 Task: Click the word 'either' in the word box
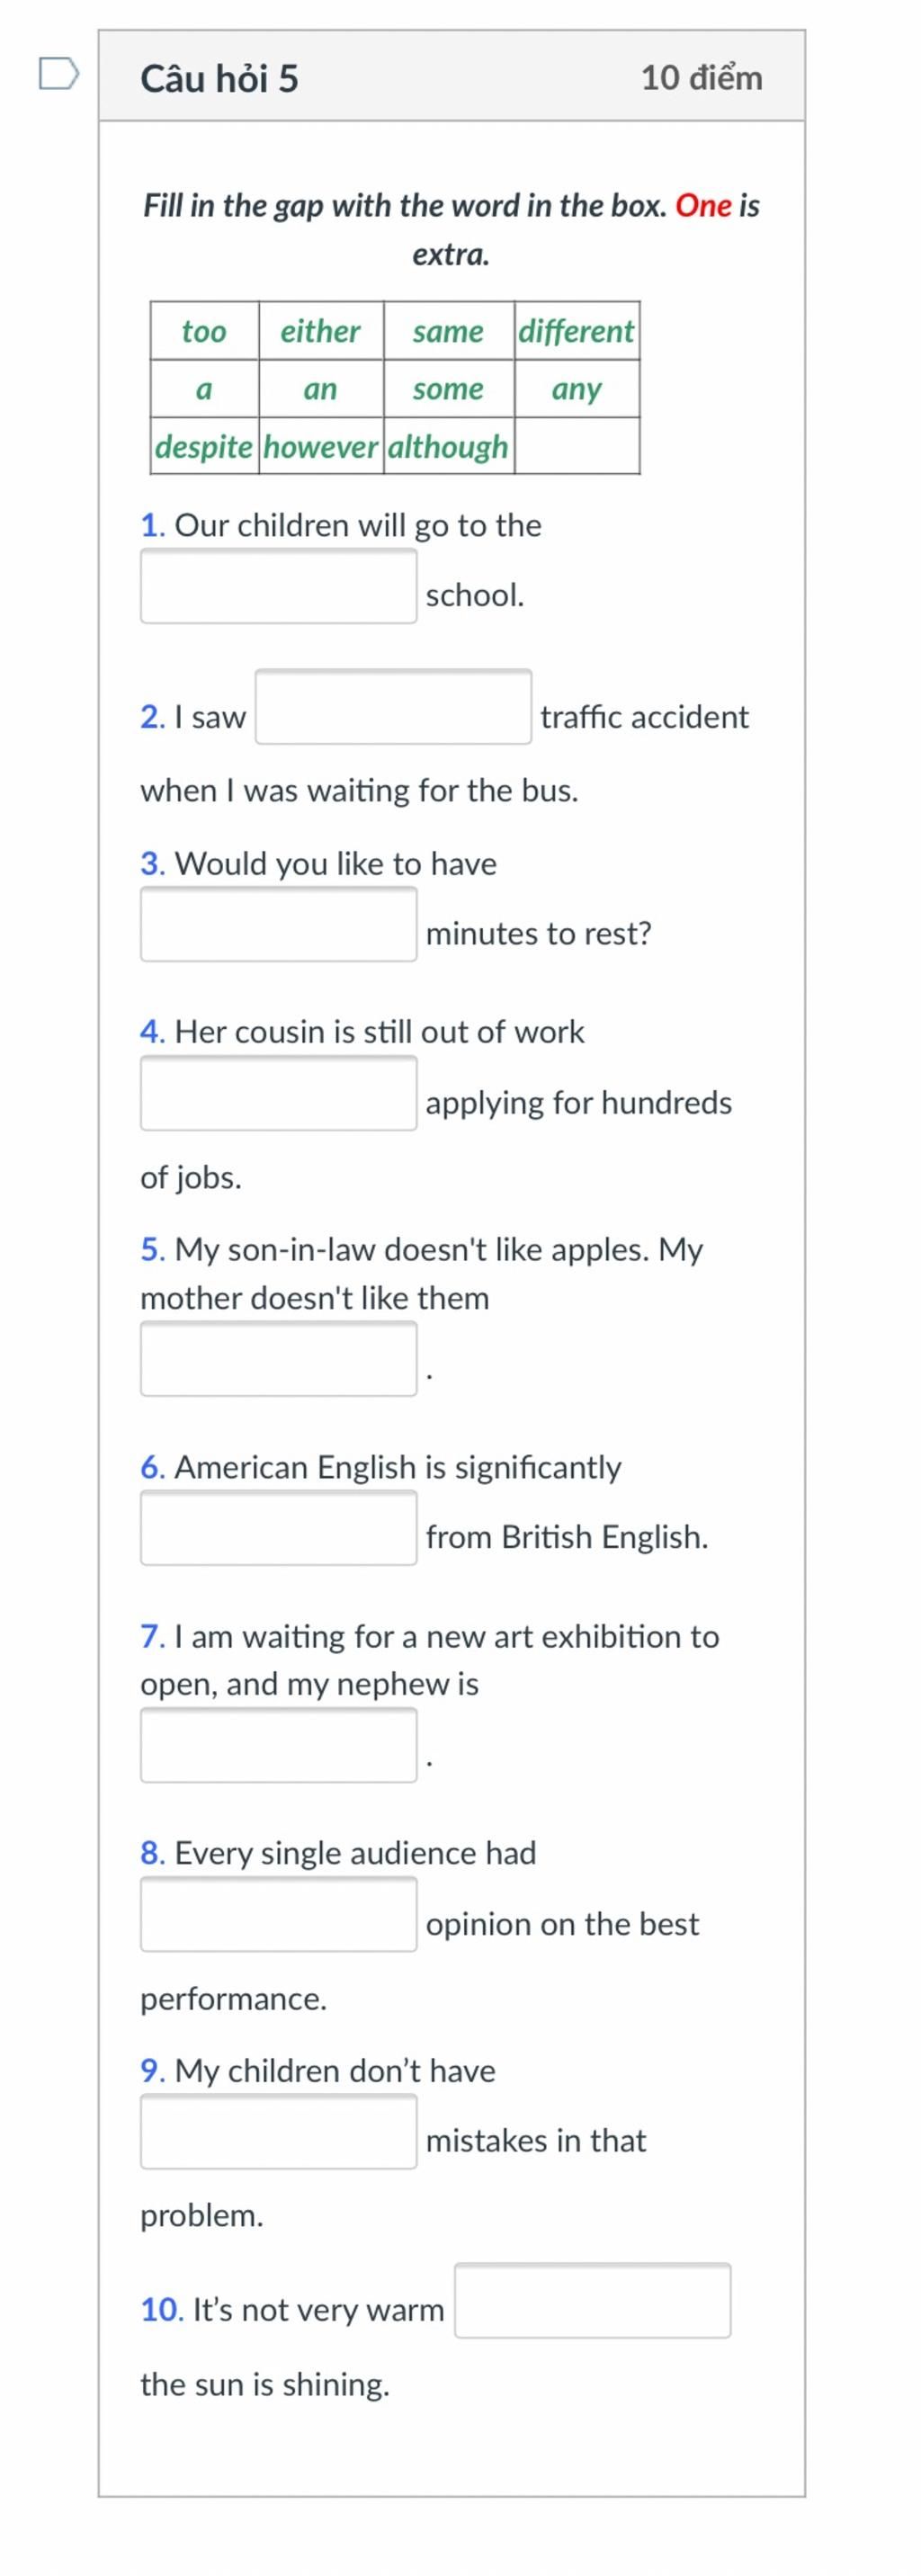point(320,331)
